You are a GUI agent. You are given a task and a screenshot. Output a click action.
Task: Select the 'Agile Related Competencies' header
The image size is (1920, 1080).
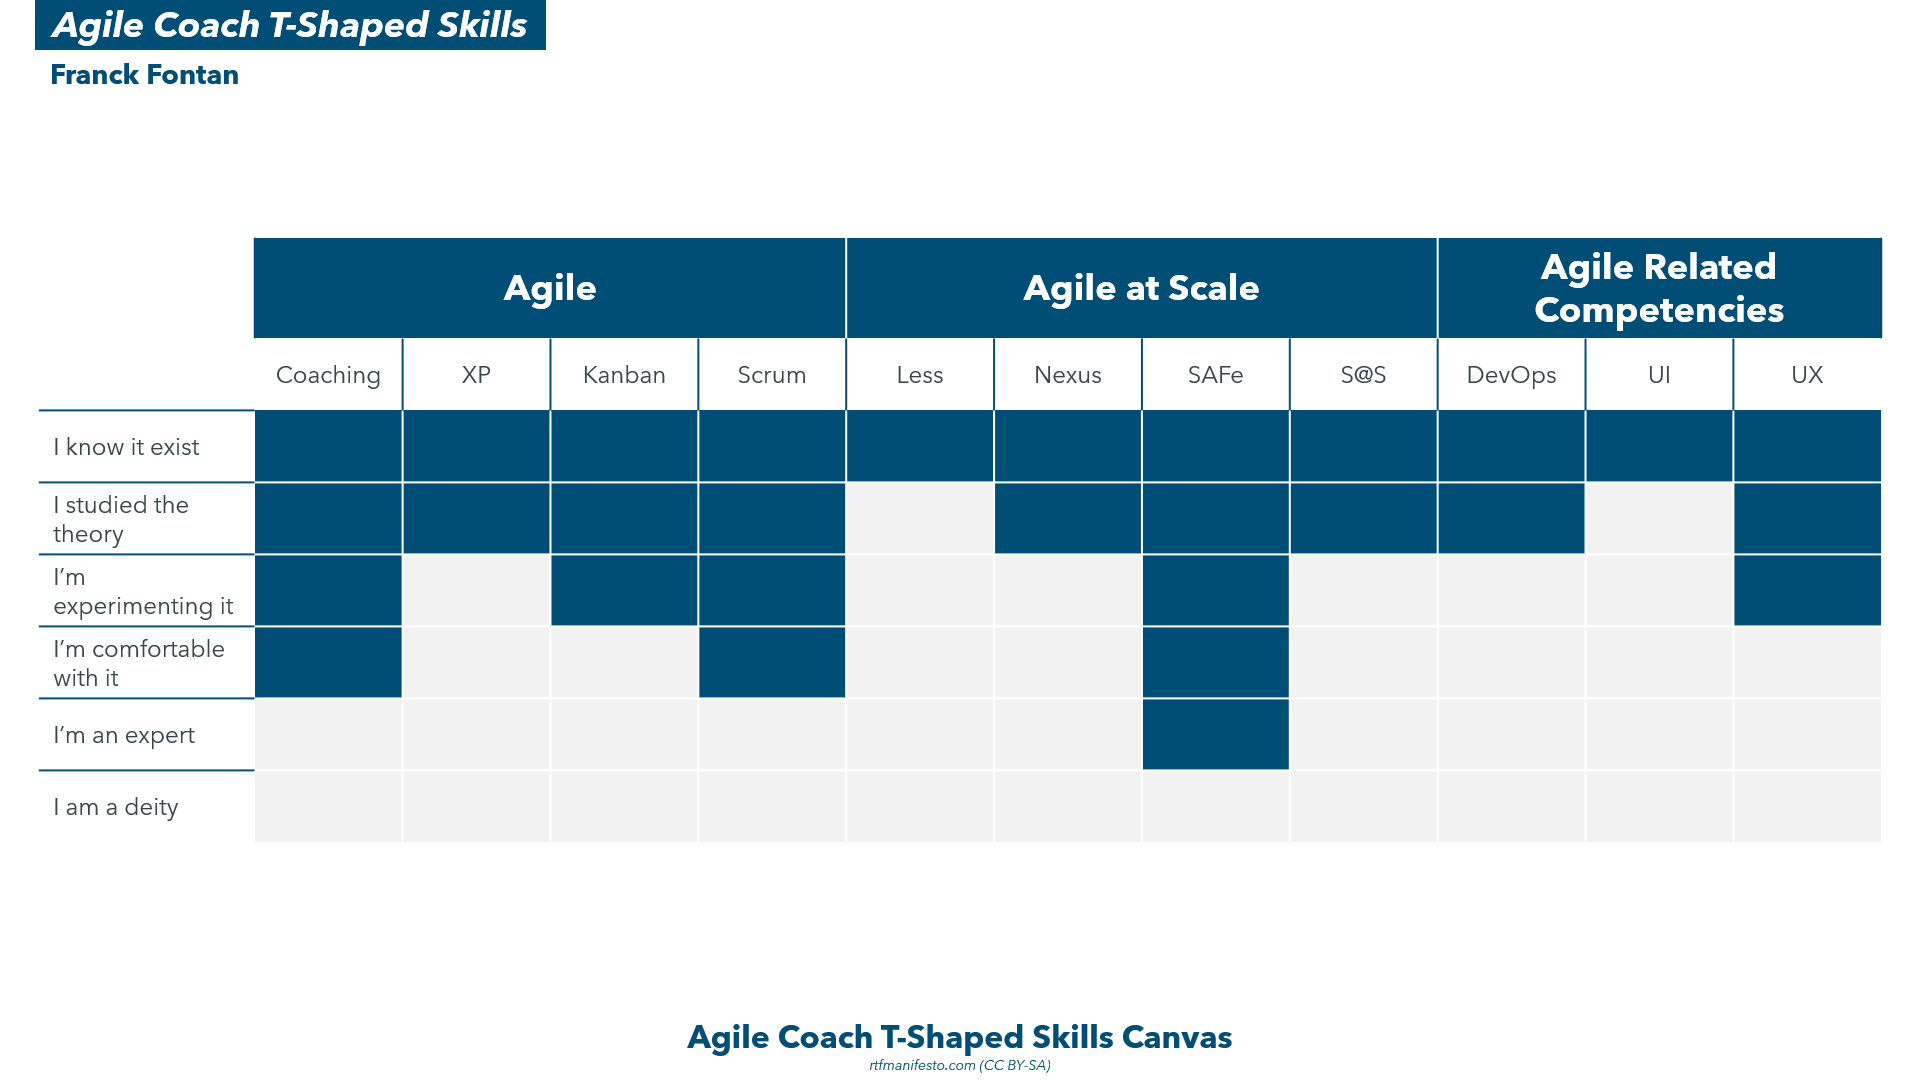tap(1659, 288)
